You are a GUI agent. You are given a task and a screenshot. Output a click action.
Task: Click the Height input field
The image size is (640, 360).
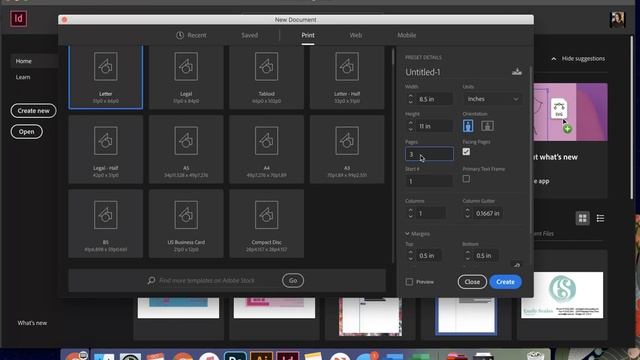pos(434,126)
